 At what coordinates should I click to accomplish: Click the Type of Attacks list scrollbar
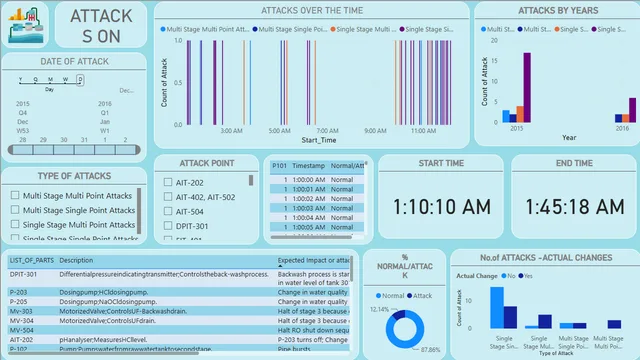click(139, 211)
